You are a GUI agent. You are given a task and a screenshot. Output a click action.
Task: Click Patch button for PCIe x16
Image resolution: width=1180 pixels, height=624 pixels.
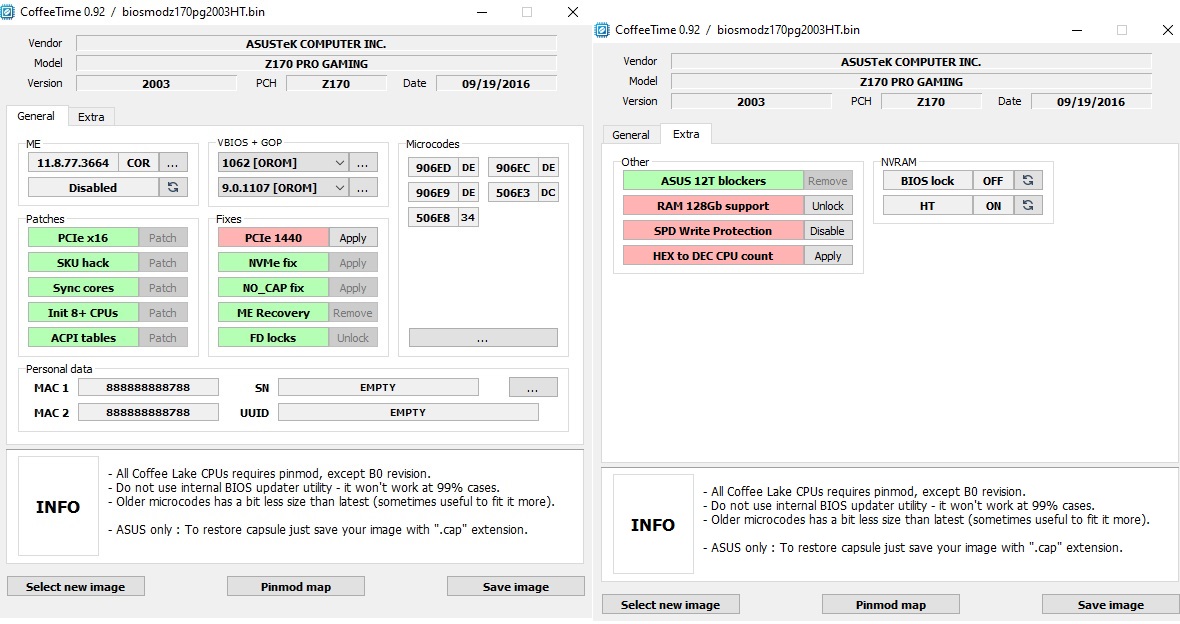(163, 238)
